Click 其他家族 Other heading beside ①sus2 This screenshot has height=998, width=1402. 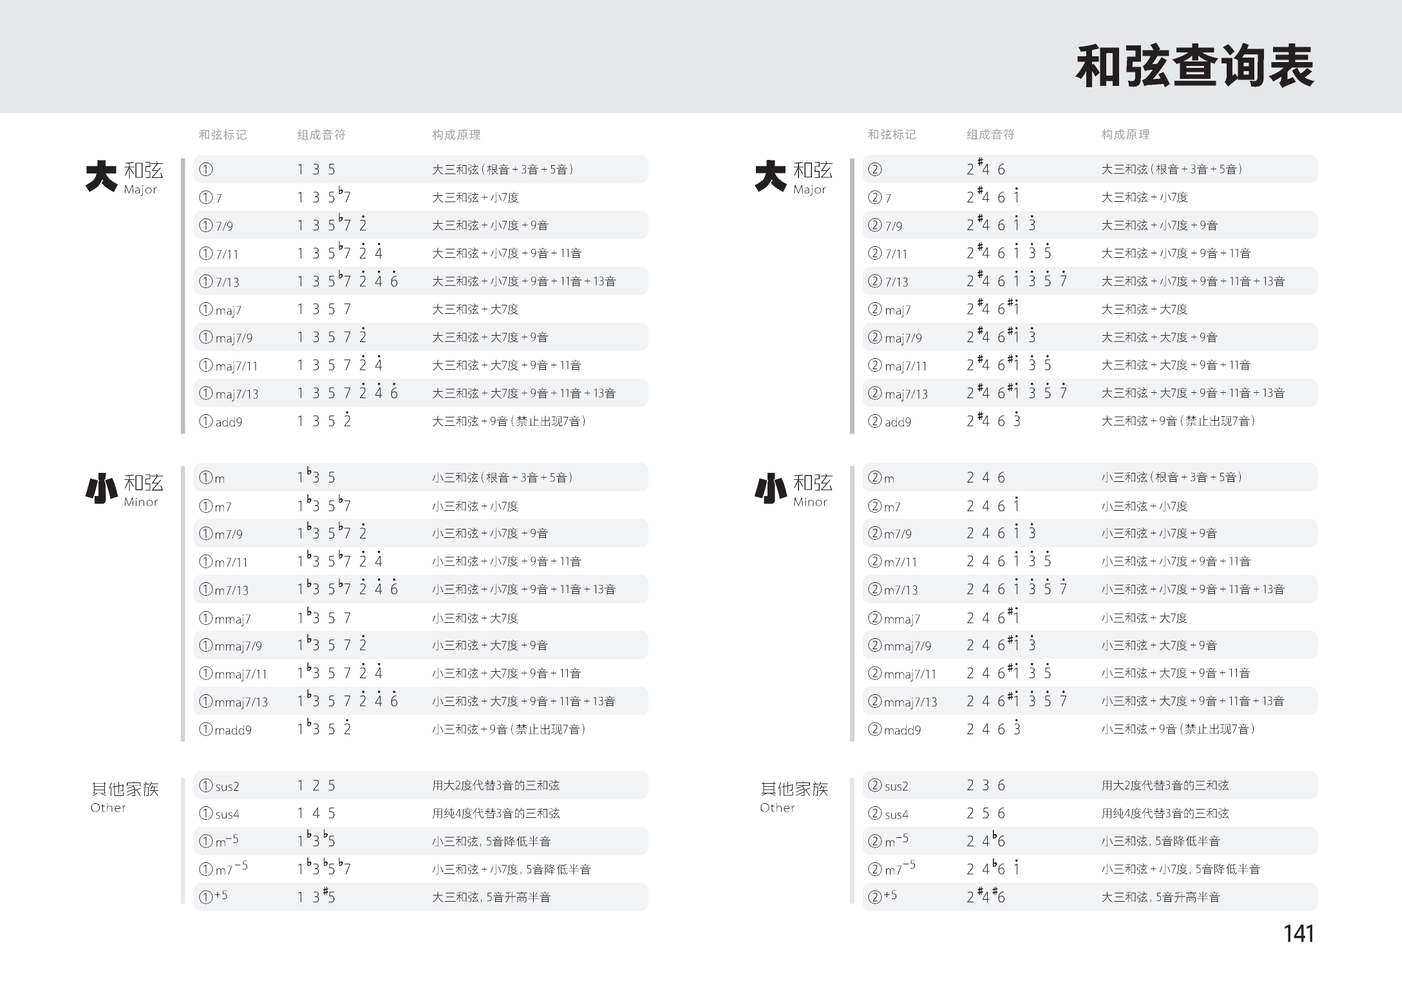[125, 797]
